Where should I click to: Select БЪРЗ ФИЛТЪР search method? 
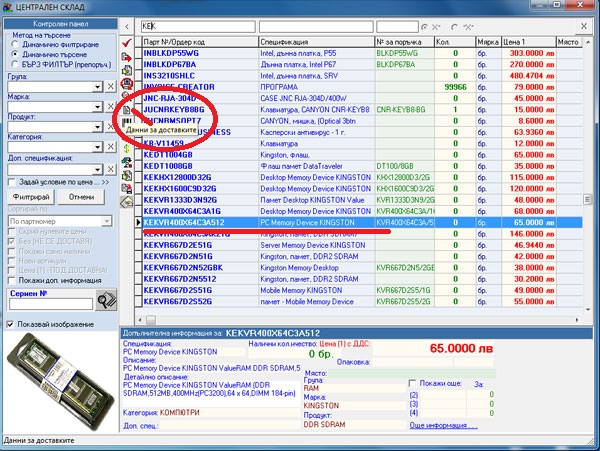point(13,65)
